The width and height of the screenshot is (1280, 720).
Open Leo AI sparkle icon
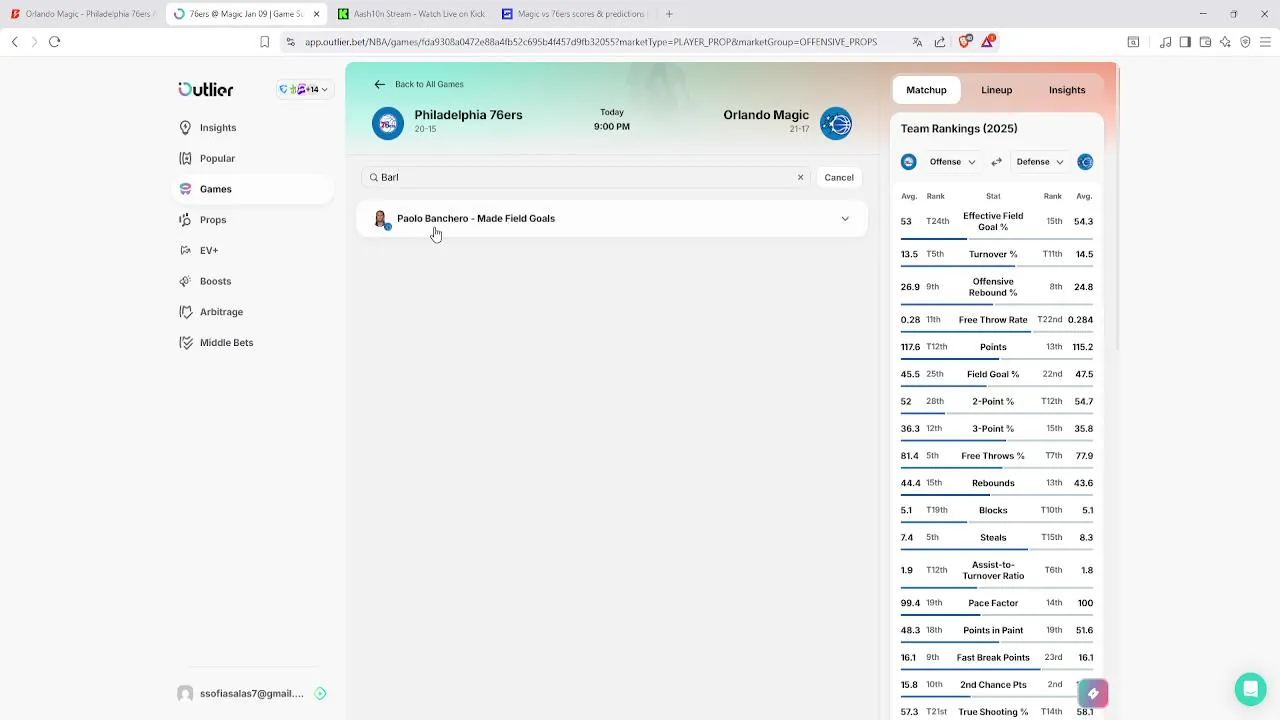[x=1225, y=42]
